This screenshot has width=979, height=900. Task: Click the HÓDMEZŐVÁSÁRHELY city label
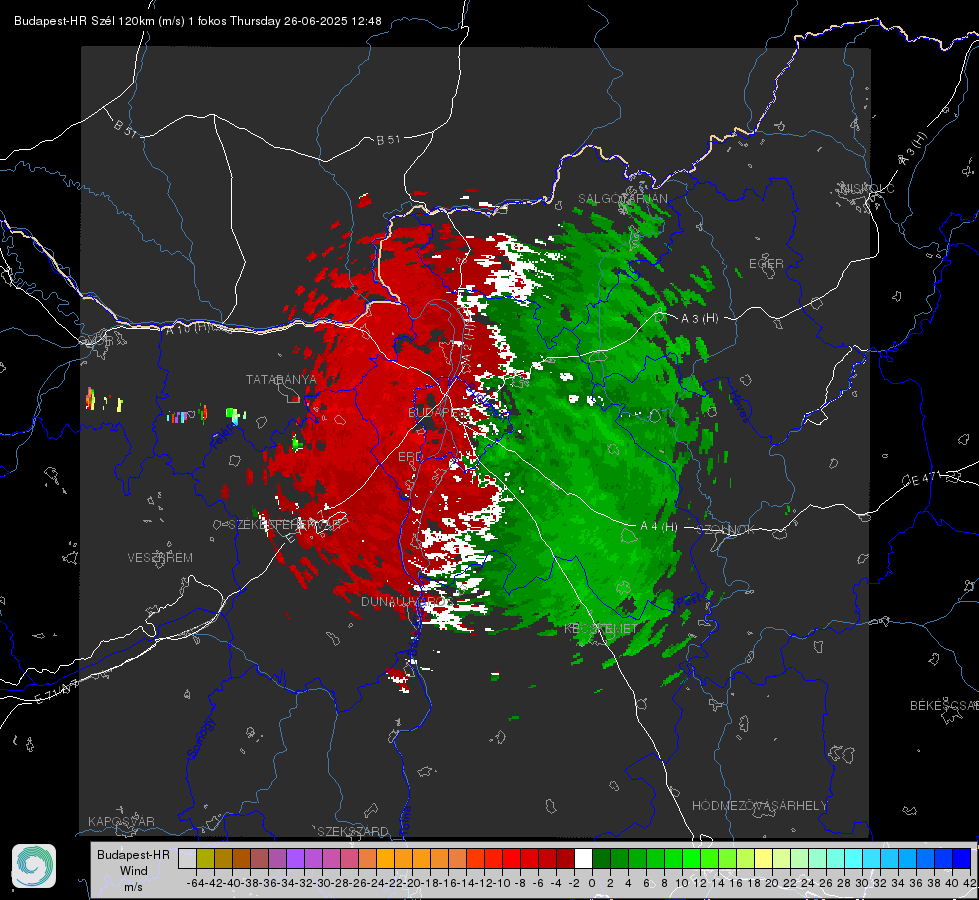coord(760,806)
